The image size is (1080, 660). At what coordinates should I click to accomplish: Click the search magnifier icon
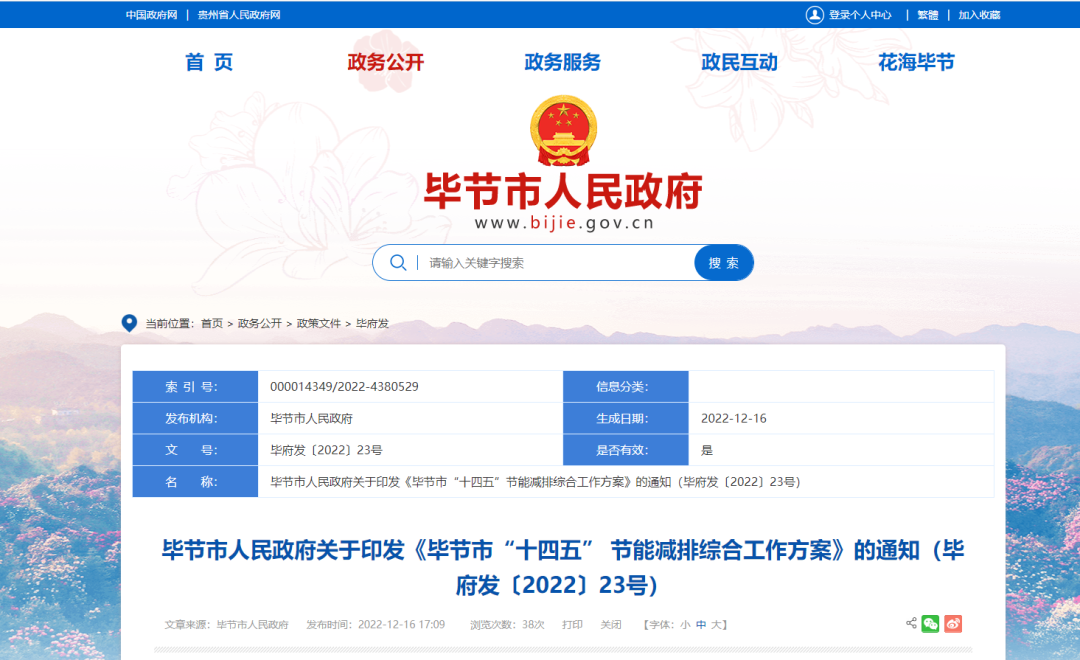coord(398,263)
